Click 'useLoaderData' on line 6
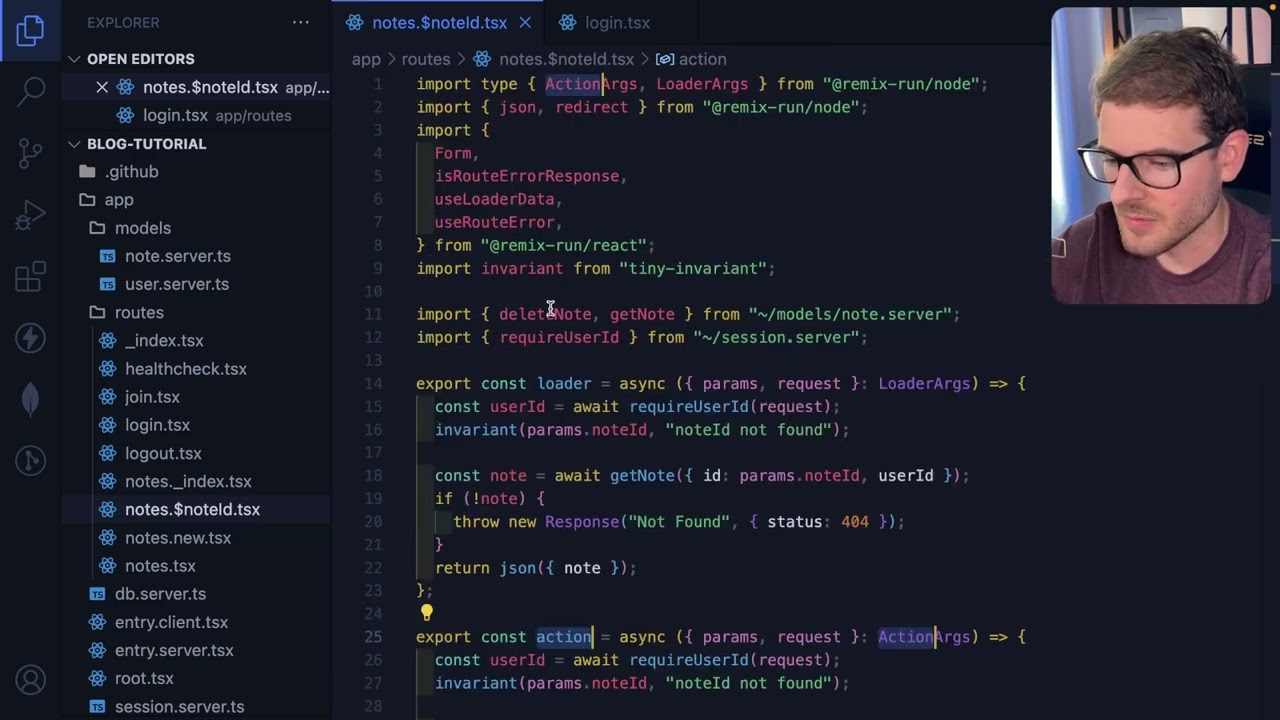 [494, 199]
